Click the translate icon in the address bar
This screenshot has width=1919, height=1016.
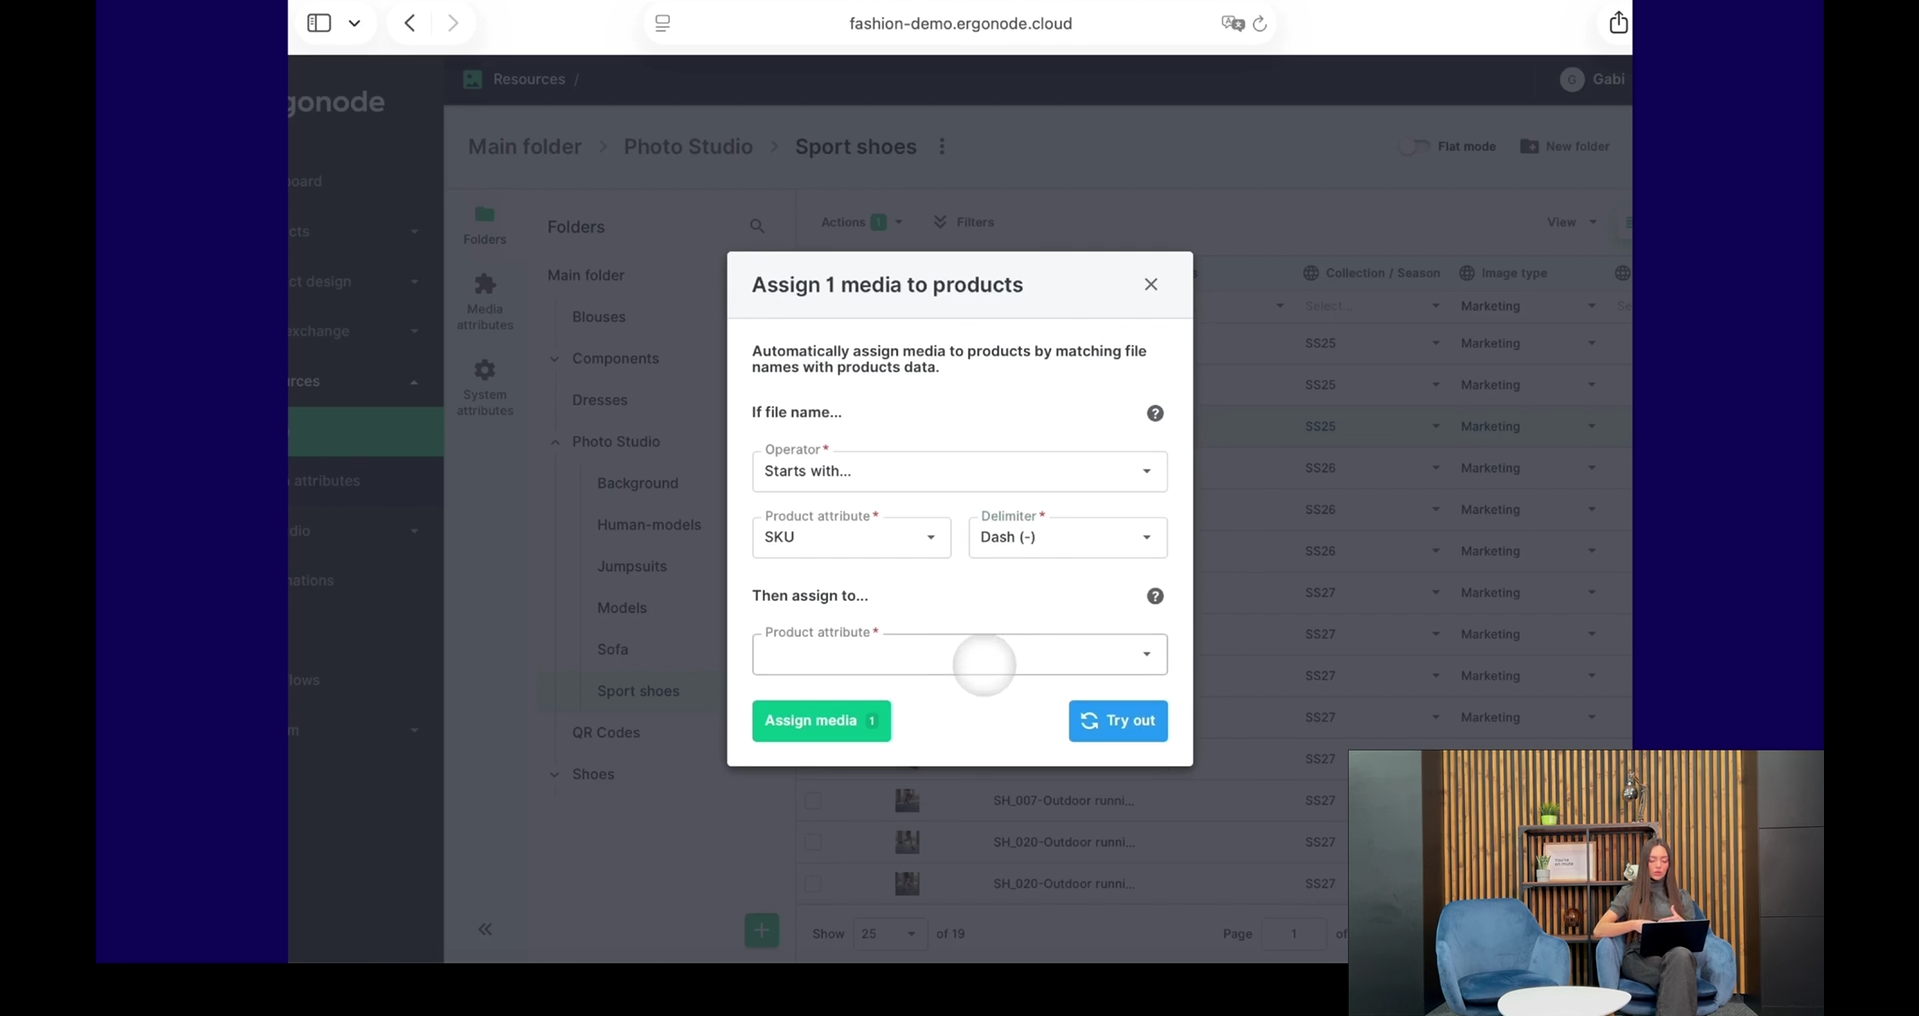point(1232,23)
